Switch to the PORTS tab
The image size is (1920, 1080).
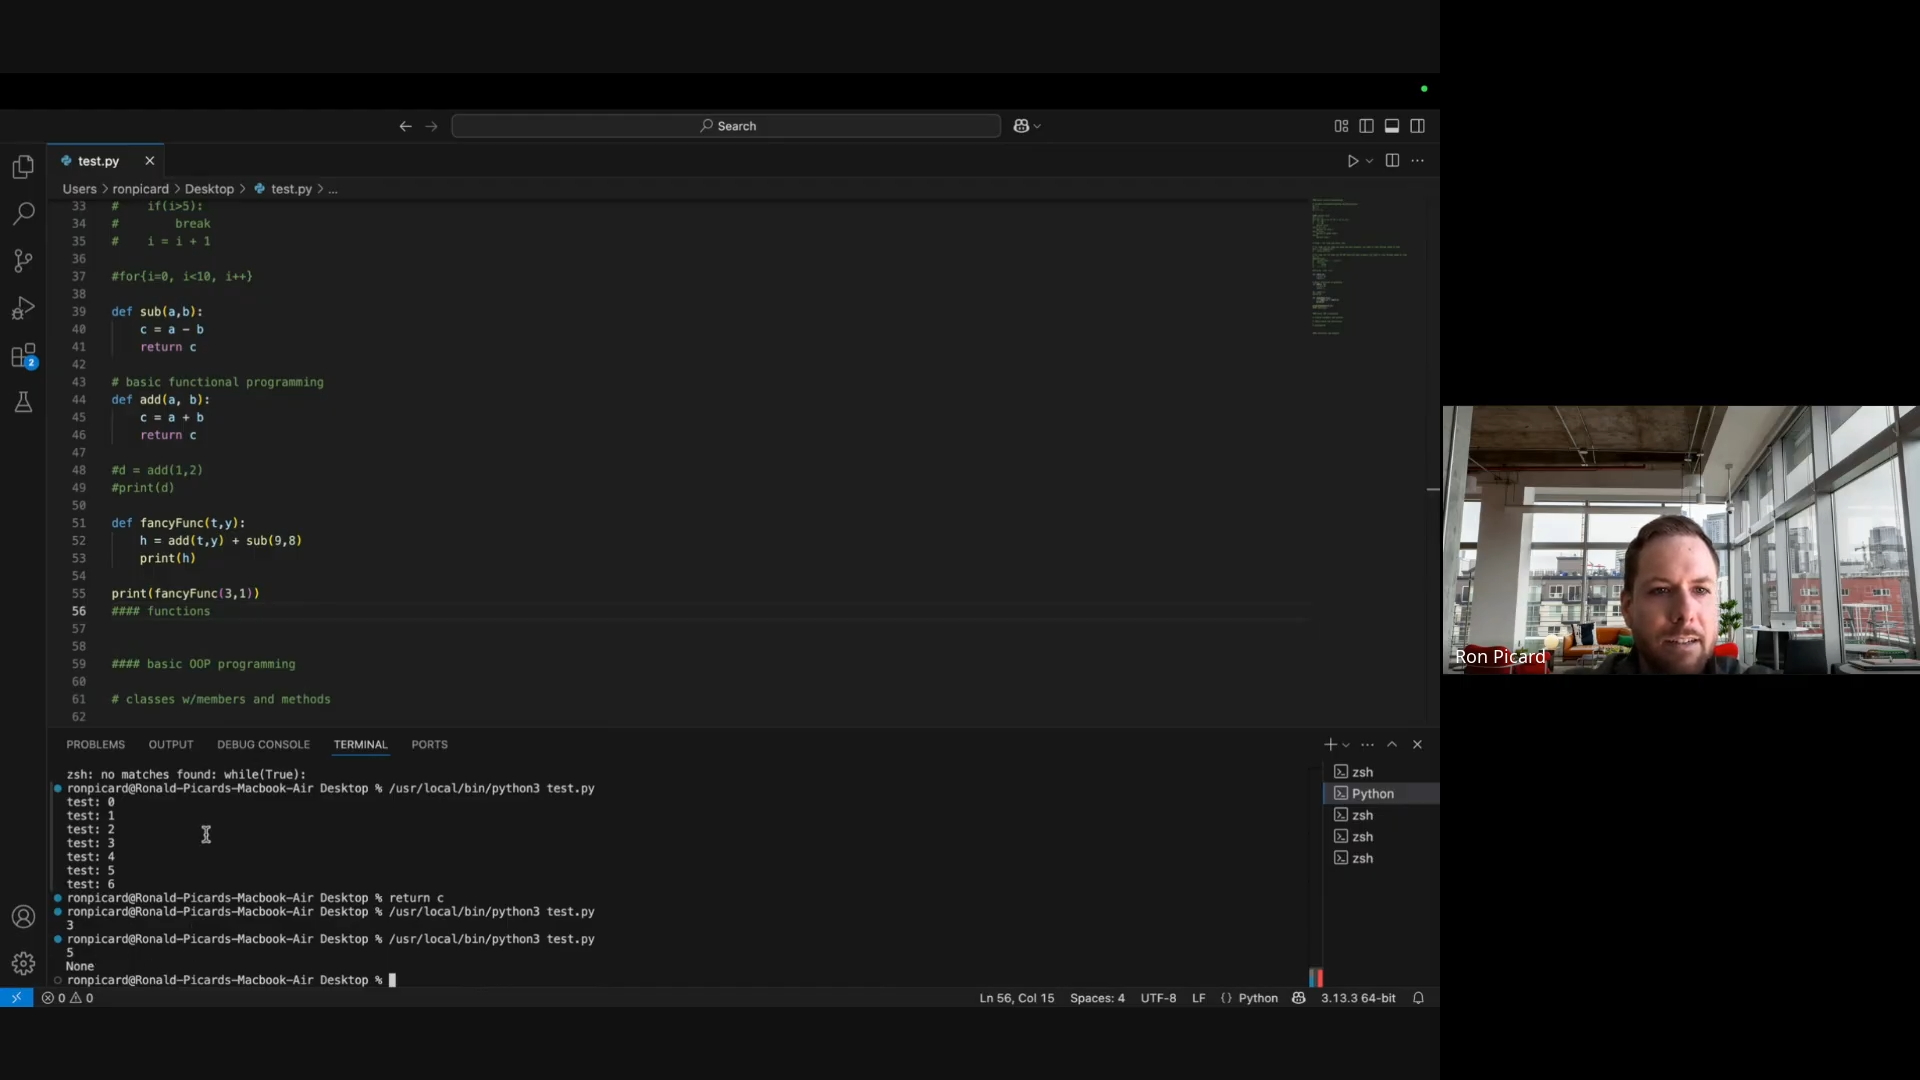tap(429, 744)
